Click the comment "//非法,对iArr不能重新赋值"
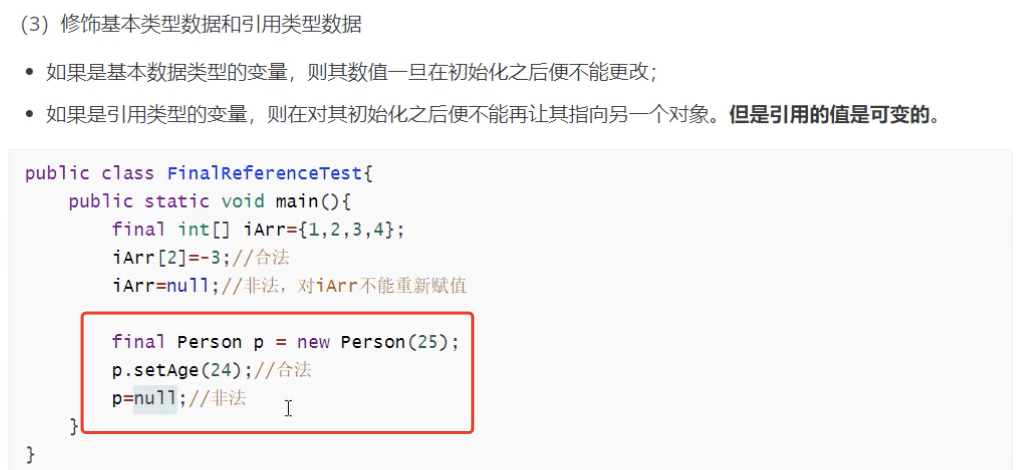 pos(344,286)
